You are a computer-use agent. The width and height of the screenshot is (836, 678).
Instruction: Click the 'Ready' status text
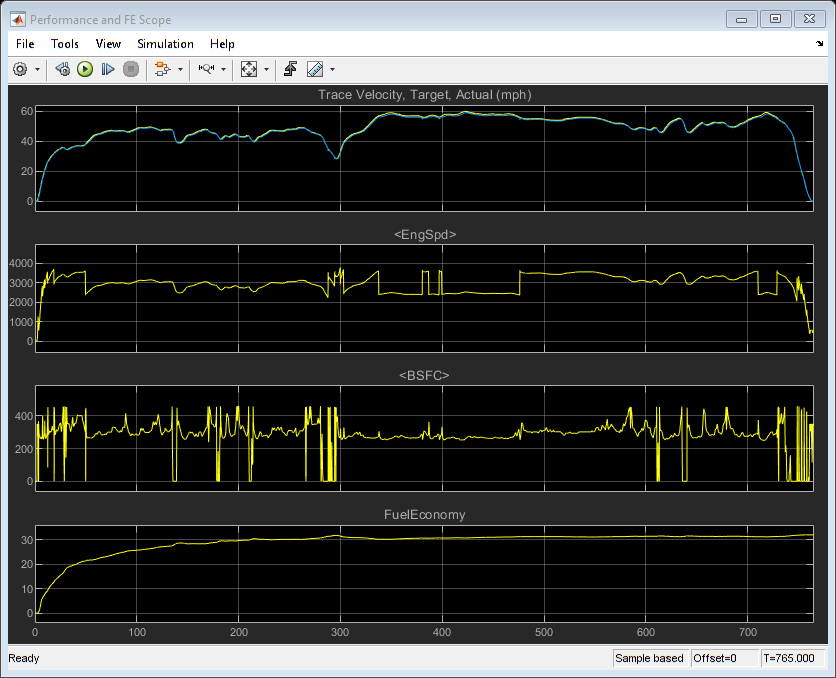tap(23, 658)
